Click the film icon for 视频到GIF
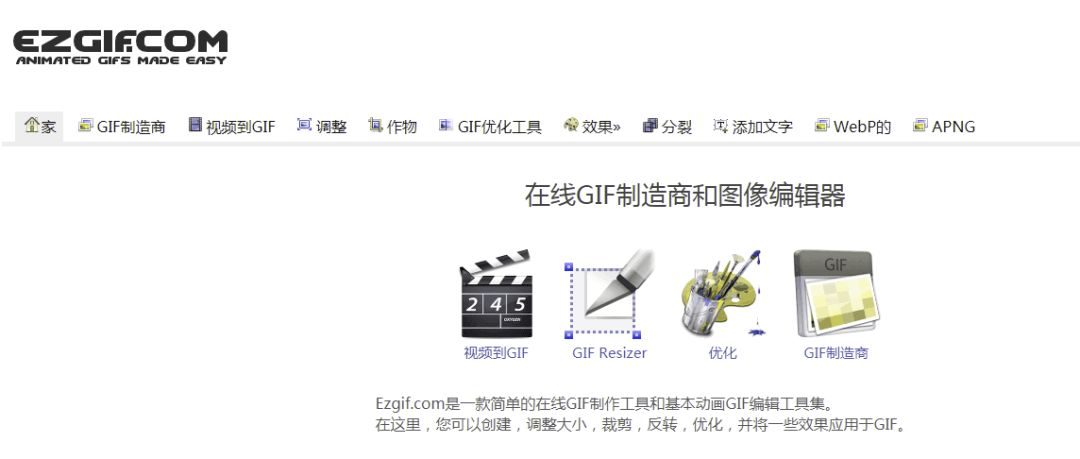The height and width of the screenshot is (459, 1080). (x=196, y=125)
